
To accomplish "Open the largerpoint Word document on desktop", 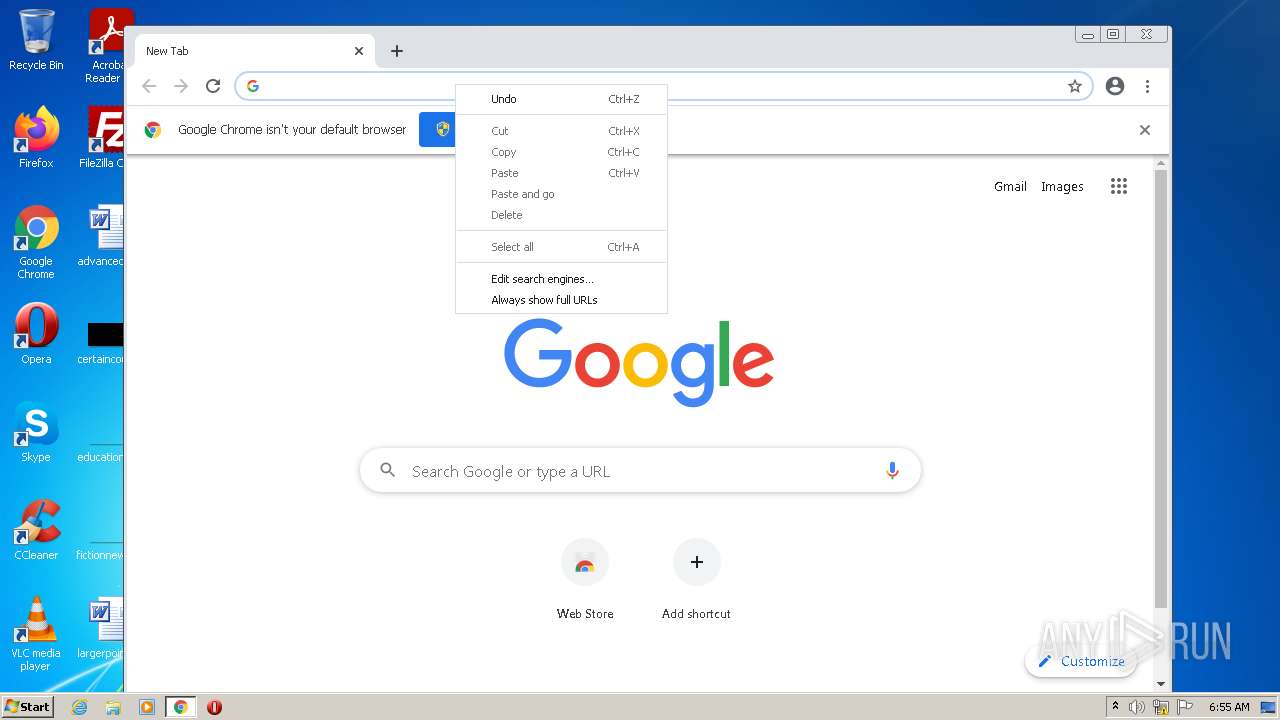I will (x=103, y=629).
